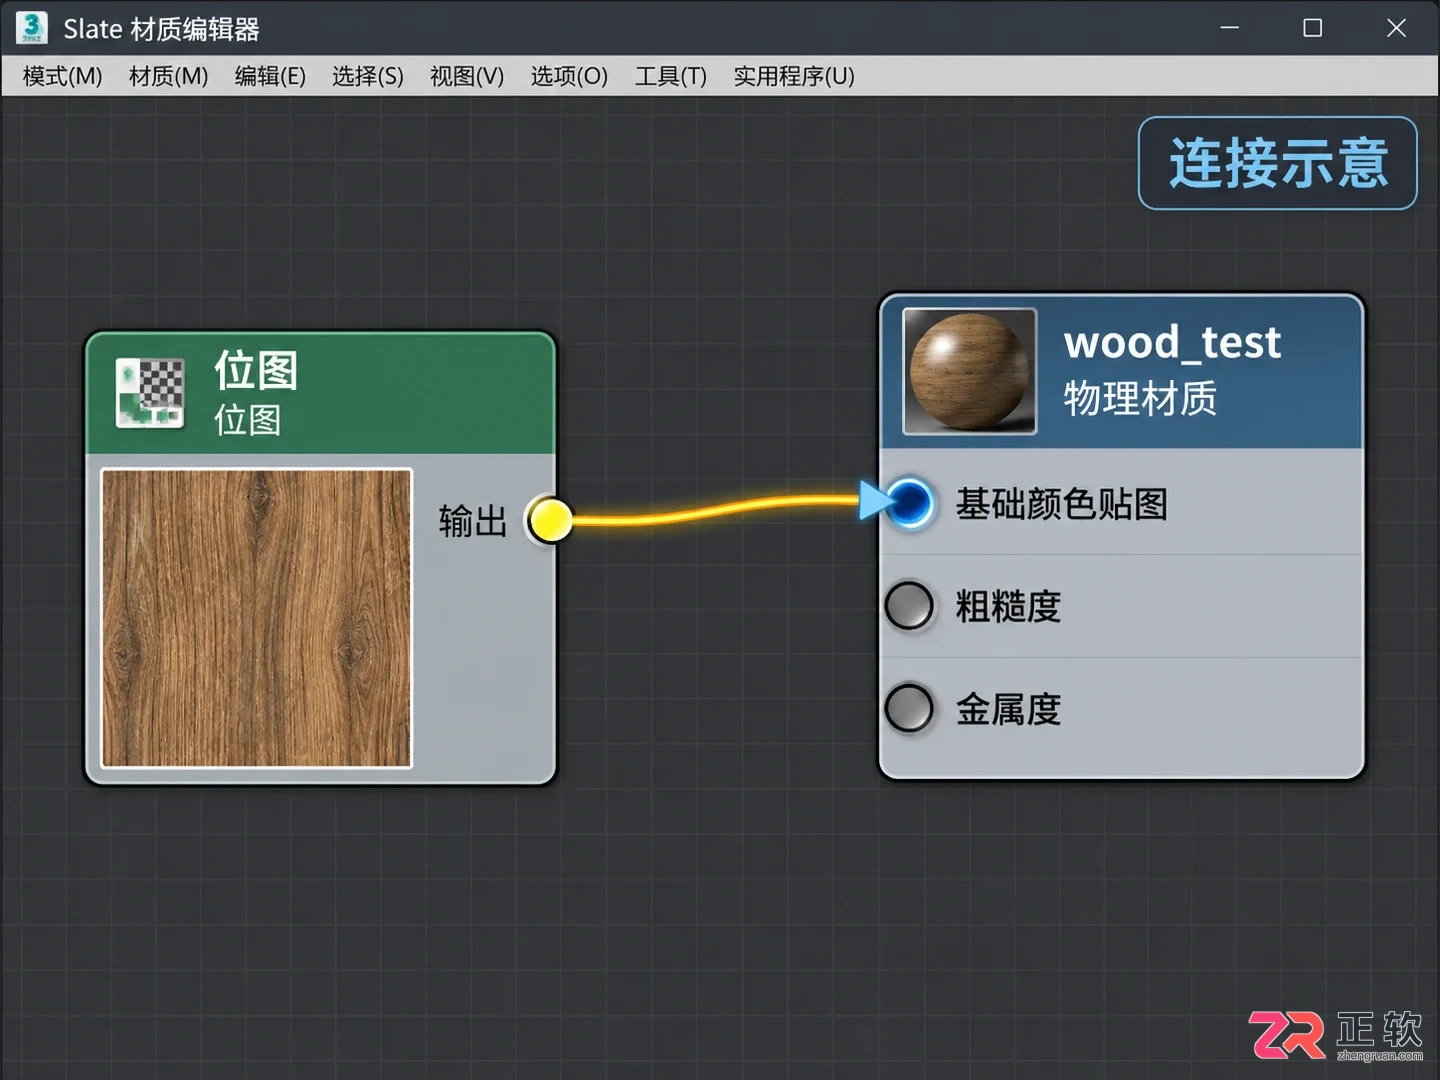Open the 工具(T) menu
The width and height of the screenshot is (1440, 1080).
tap(671, 76)
